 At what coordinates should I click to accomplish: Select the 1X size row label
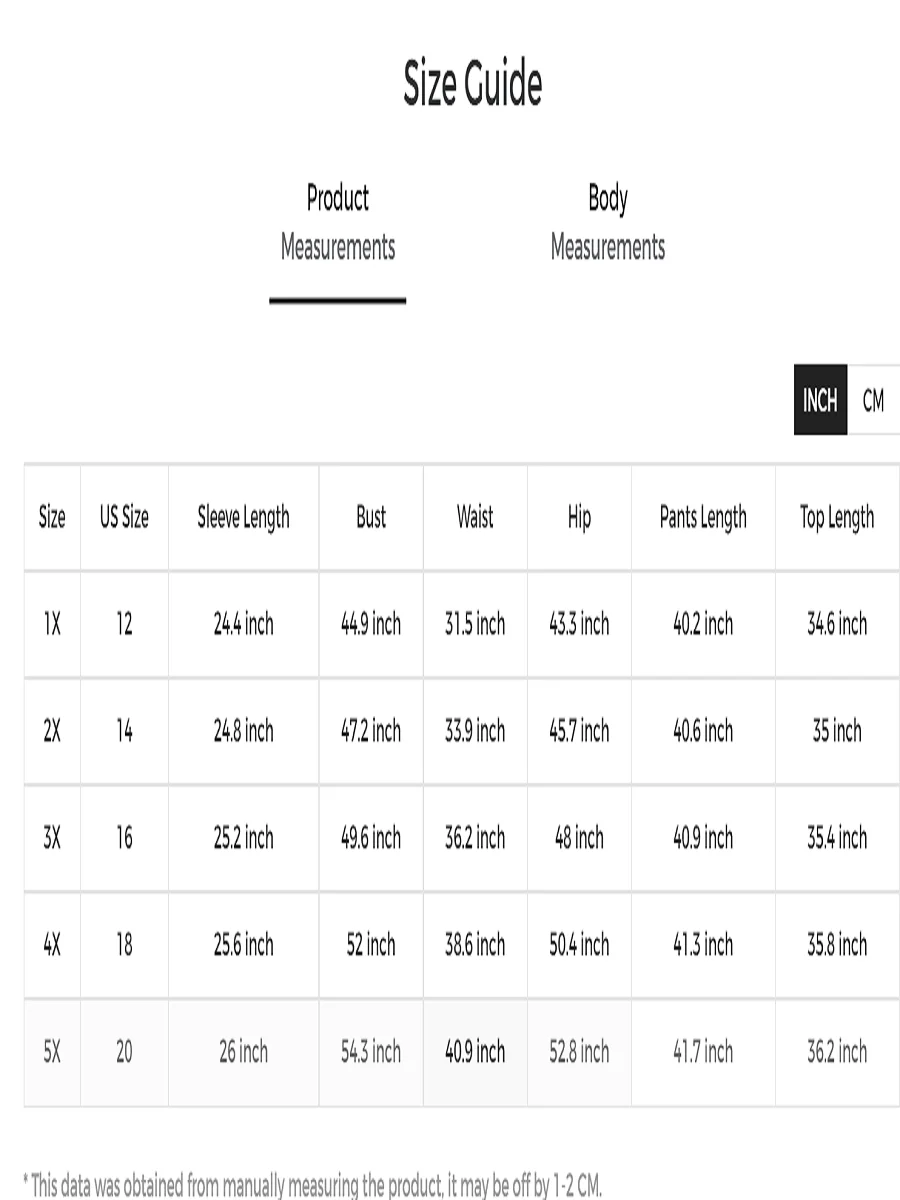52,624
